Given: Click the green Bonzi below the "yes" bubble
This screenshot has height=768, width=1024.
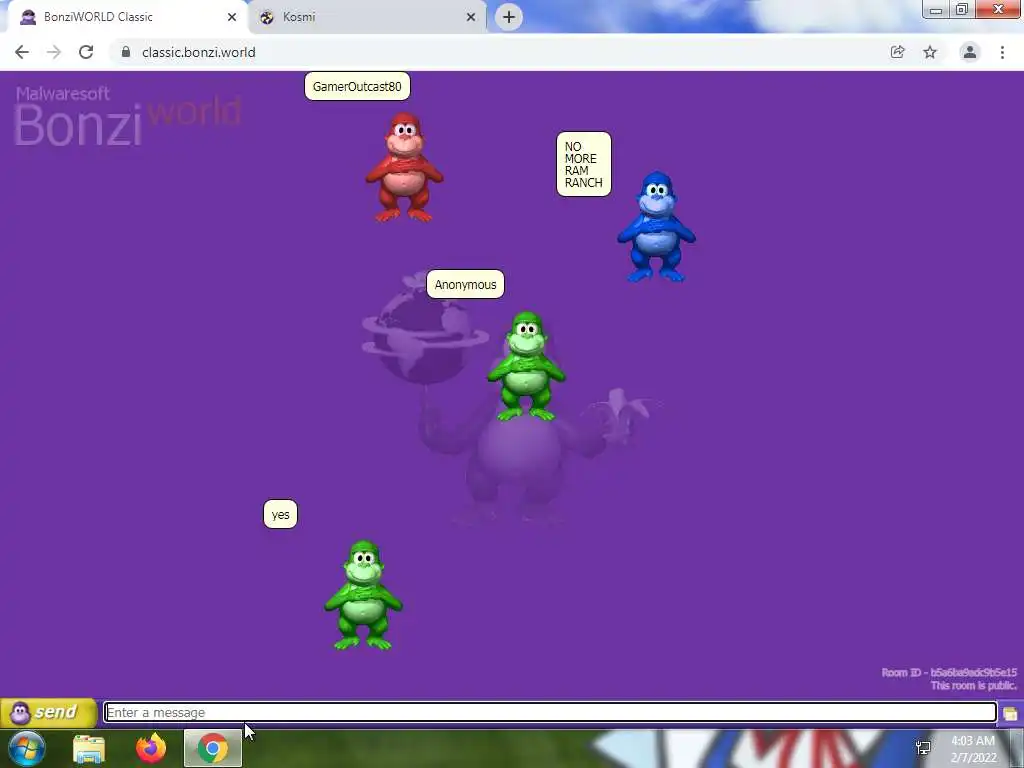Looking at the screenshot, I should 364,595.
